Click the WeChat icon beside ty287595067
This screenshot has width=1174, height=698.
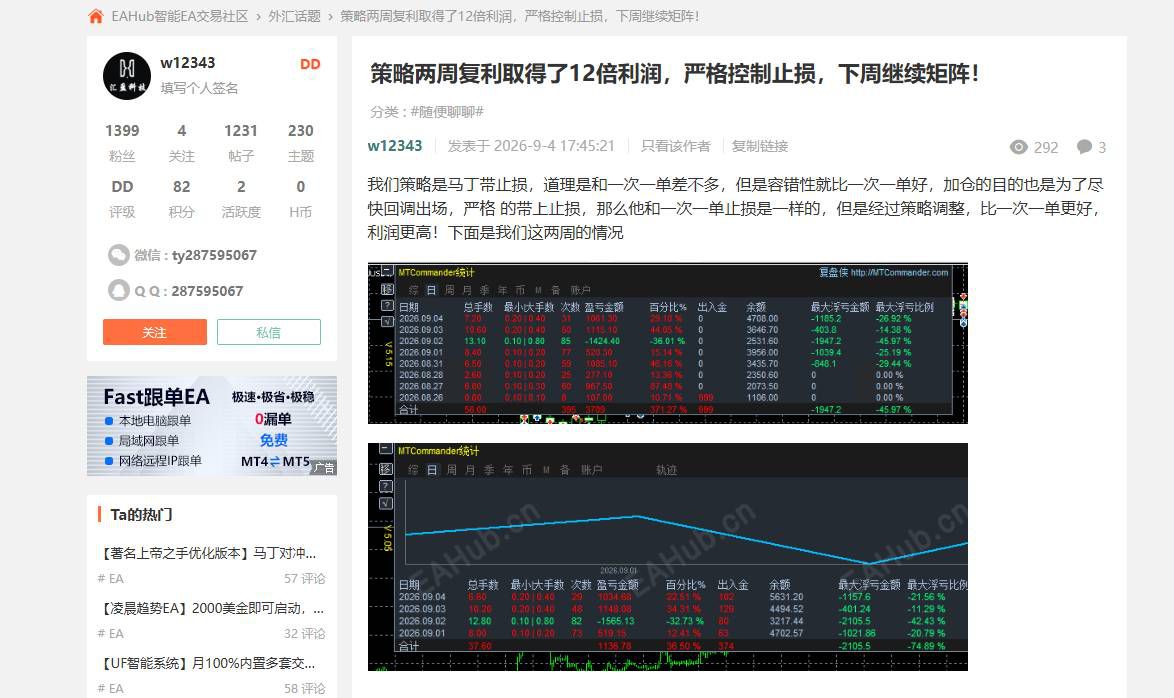pos(118,255)
